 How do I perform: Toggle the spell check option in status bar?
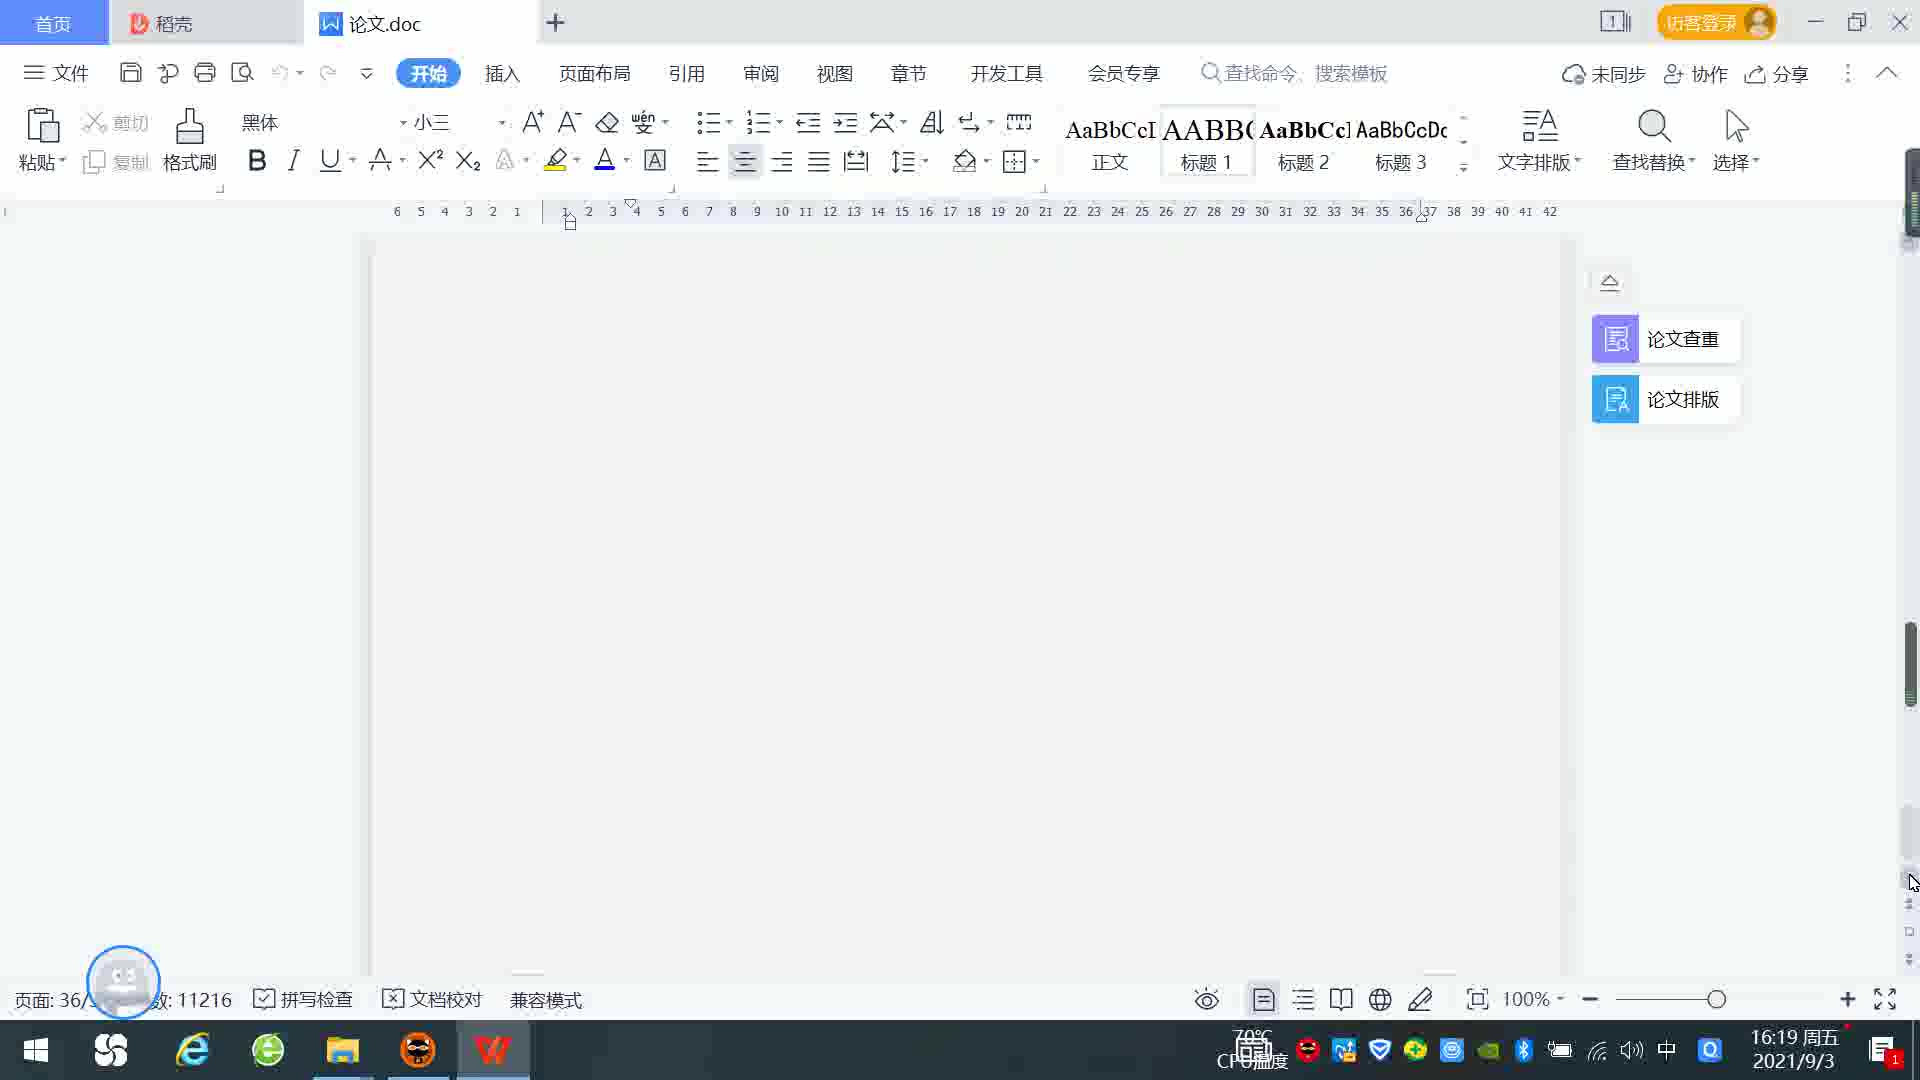click(303, 1000)
